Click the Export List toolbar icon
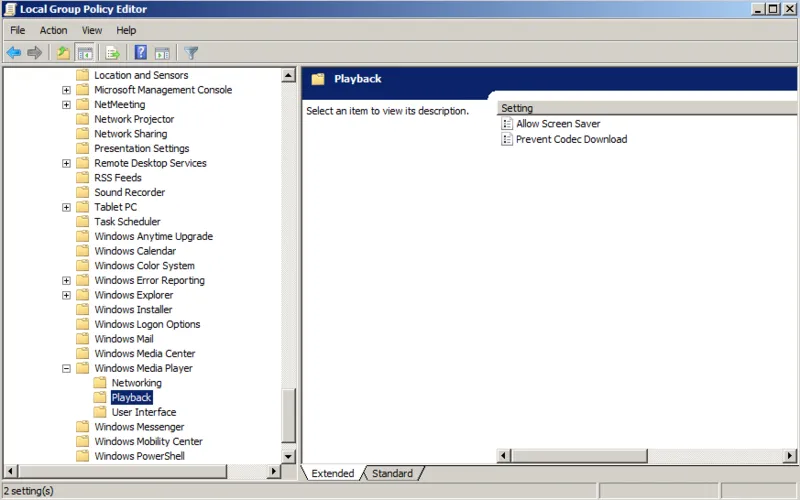The image size is (800, 500). [x=112, y=53]
